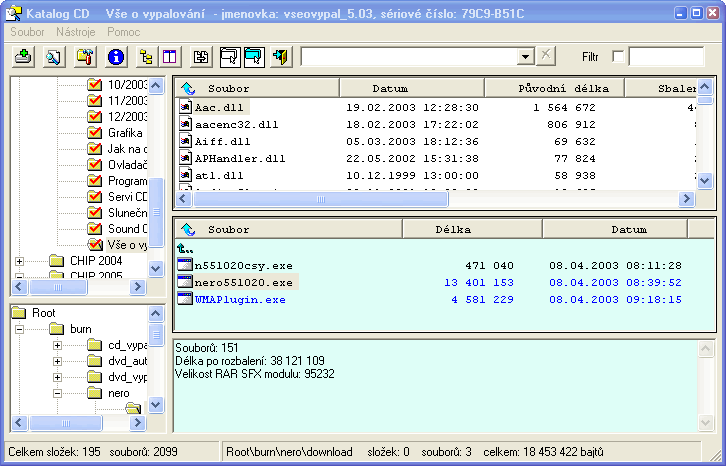Open the blue info icon
This screenshot has height=466, width=726.
tap(116, 57)
